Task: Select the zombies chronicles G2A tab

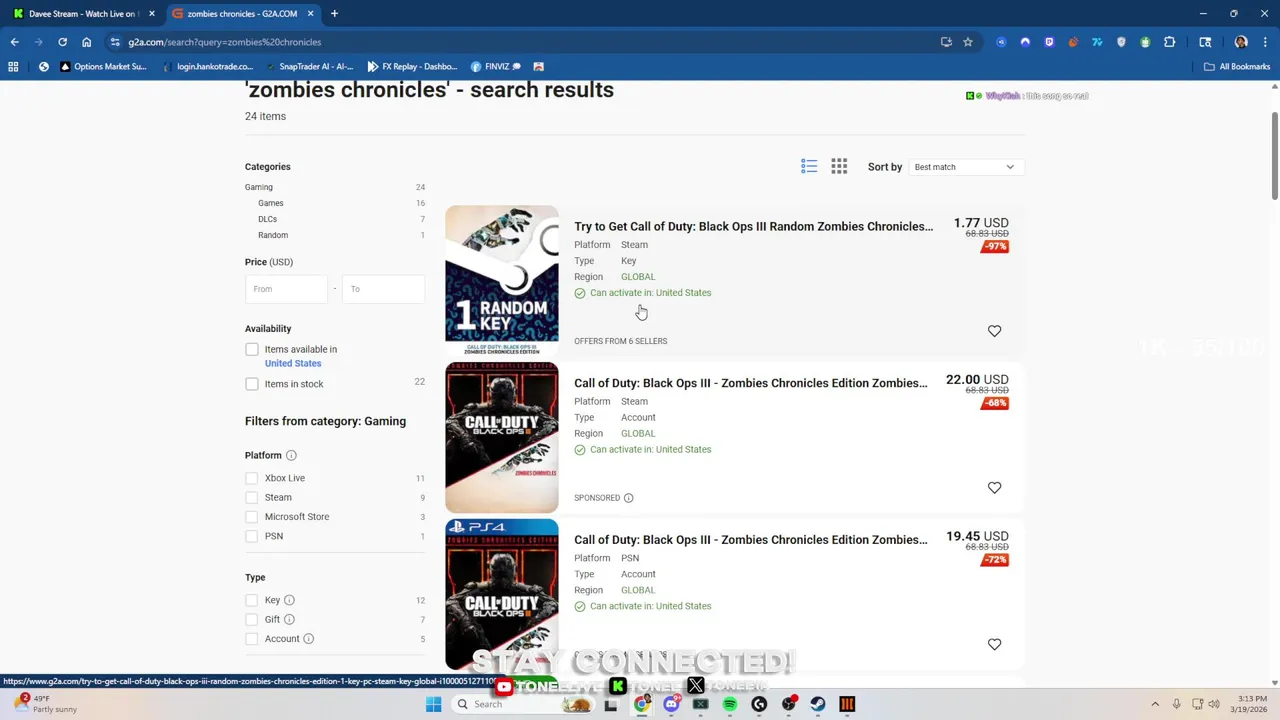Action: point(242,14)
